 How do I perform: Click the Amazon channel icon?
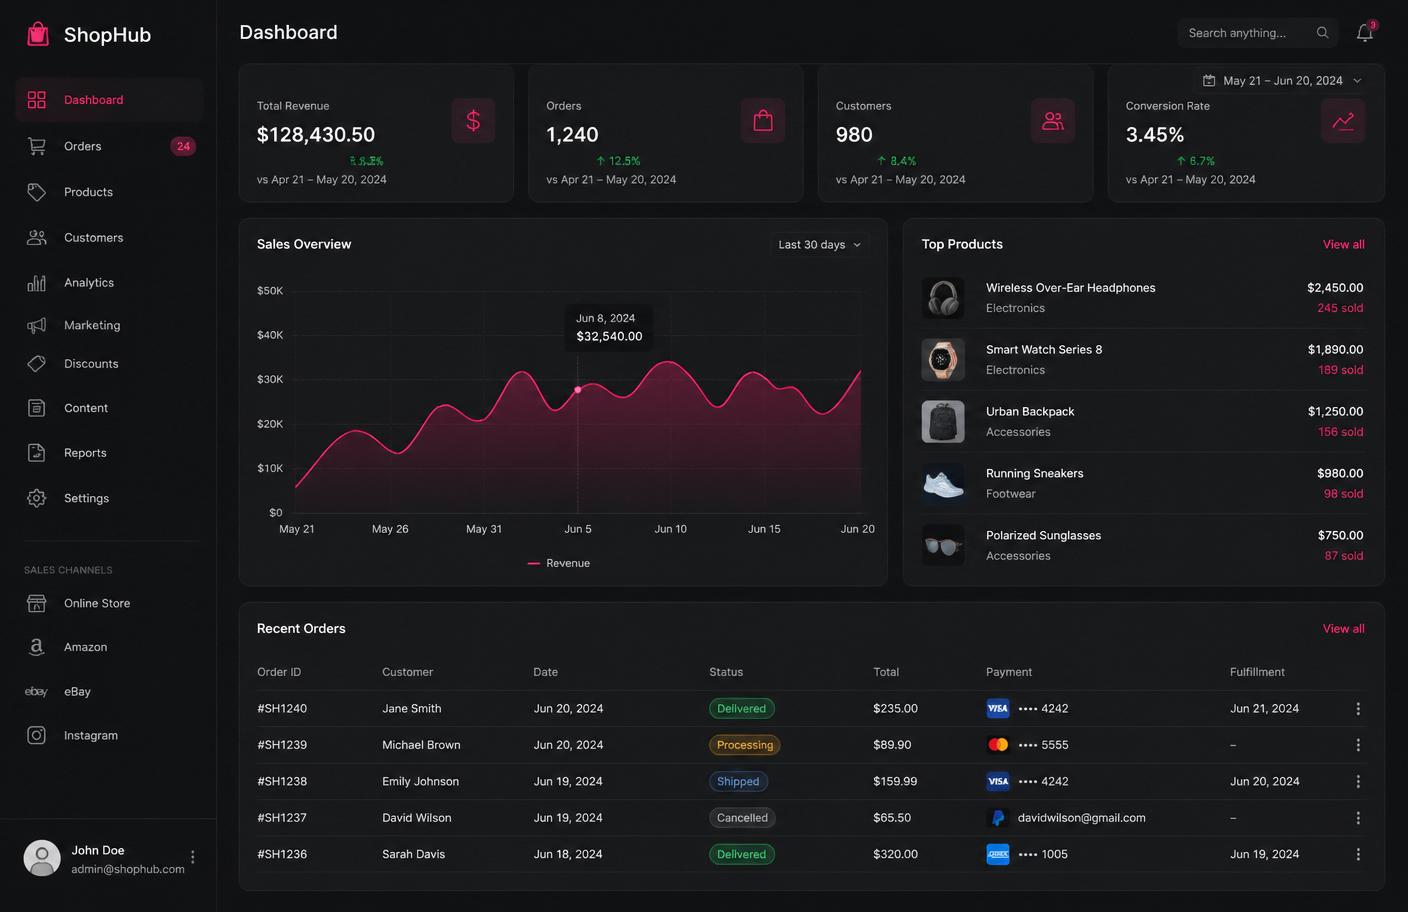(x=36, y=647)
